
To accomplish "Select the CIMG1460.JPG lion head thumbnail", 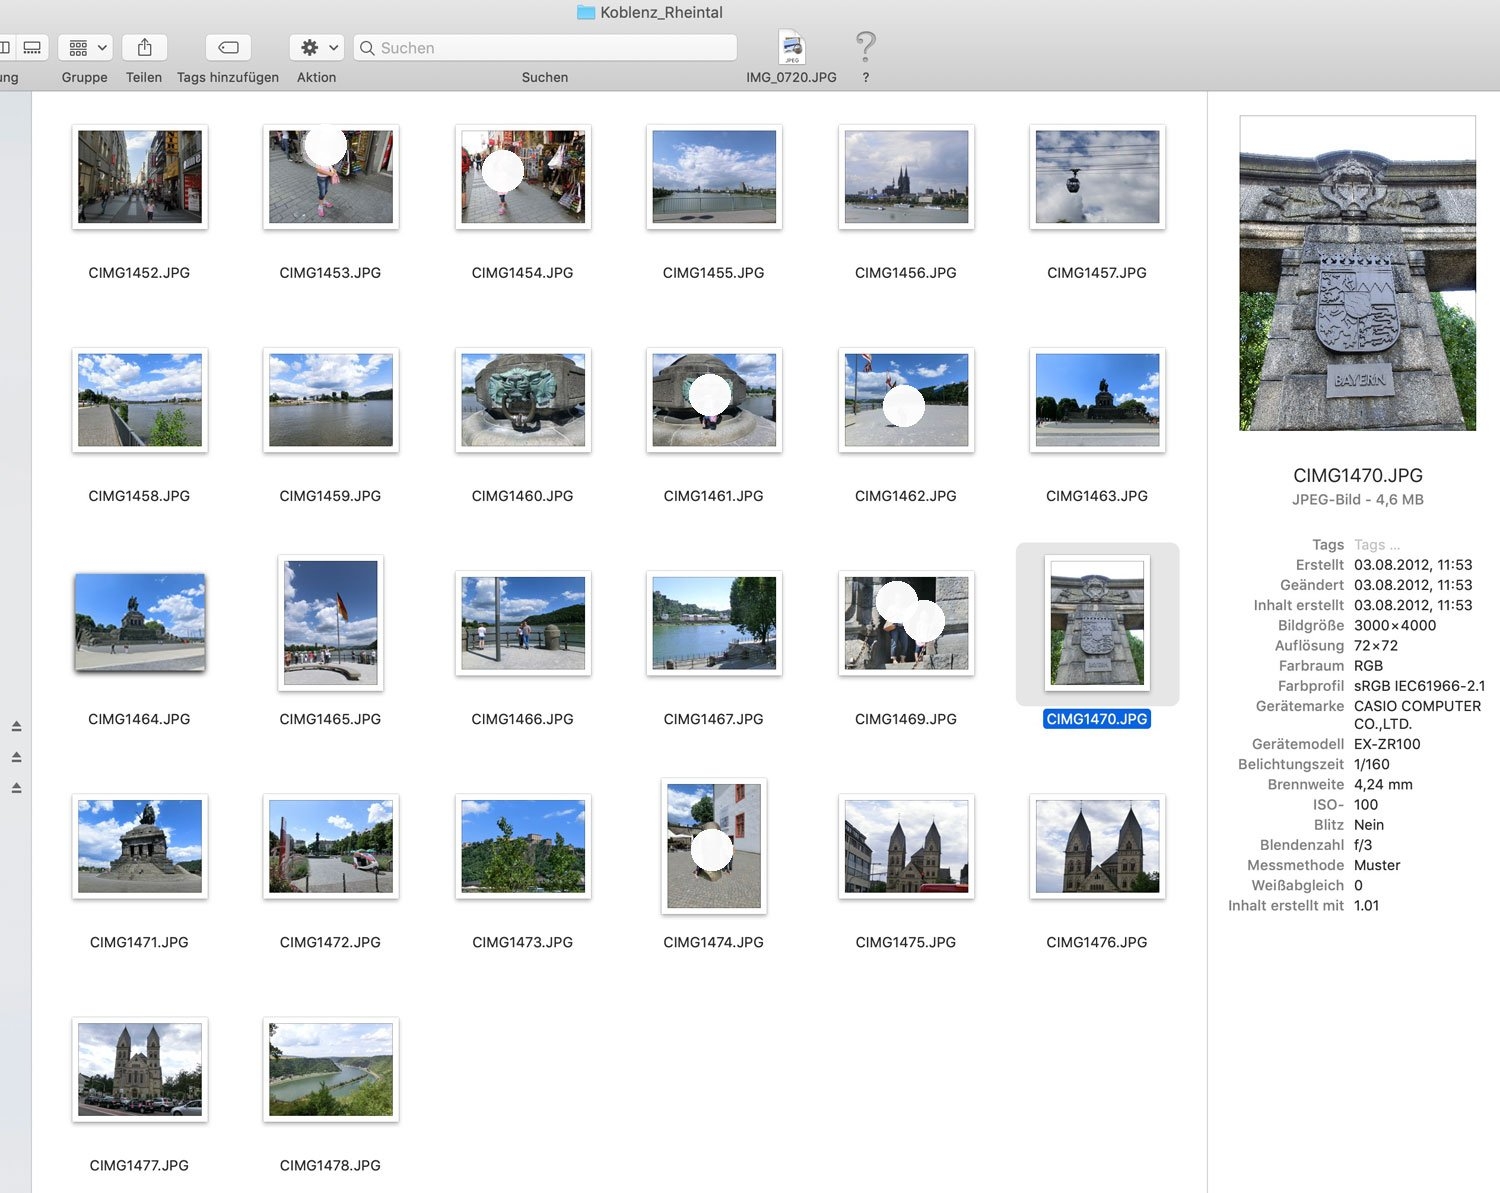I will click(523, 400).
